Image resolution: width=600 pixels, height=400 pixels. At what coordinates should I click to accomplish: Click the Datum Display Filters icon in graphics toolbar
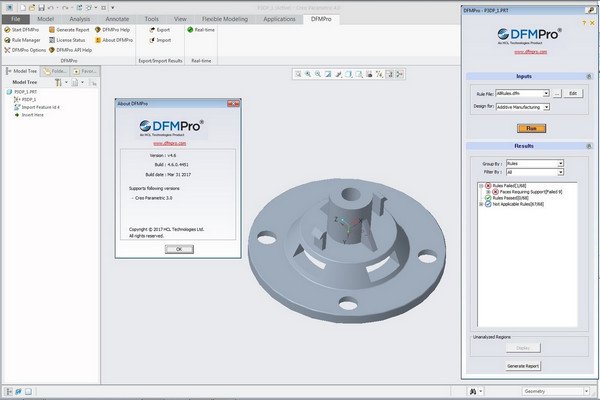[379, 74]
